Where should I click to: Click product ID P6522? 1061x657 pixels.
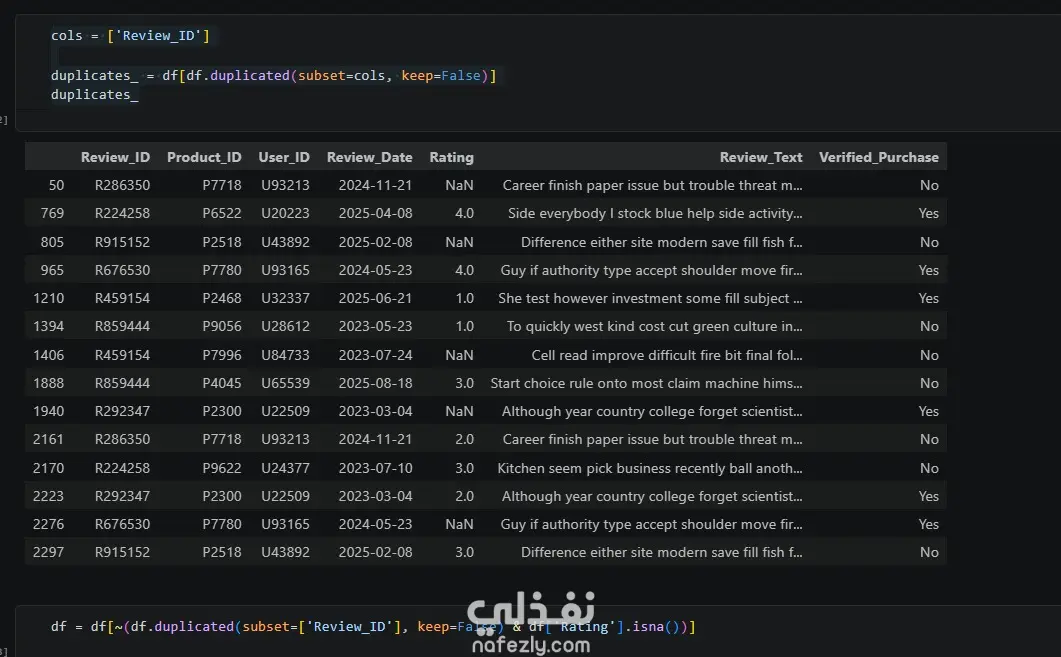click(222, 213)
